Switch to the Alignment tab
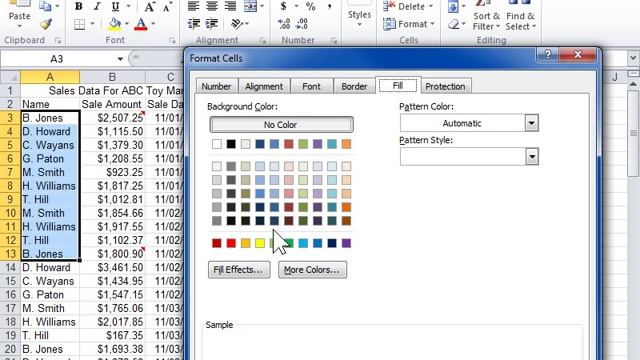This screenshot has height=360, width=640. click(264, 86)
